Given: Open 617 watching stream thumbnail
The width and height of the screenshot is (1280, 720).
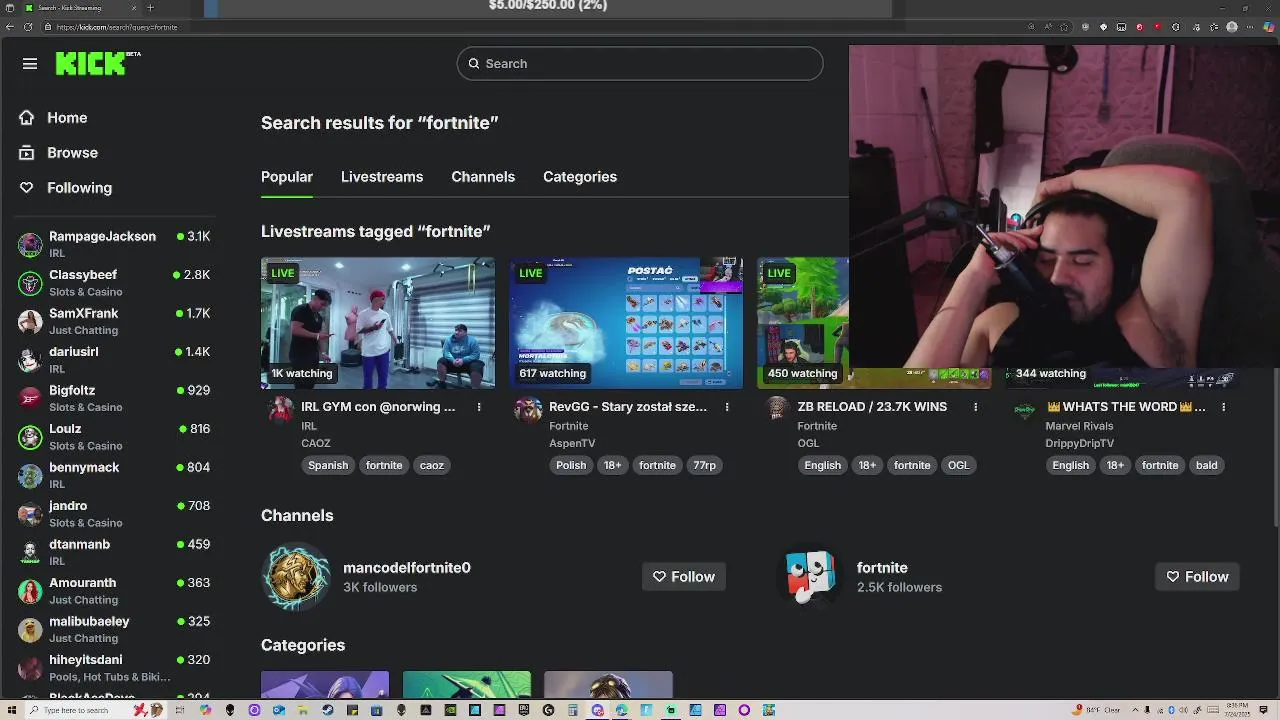Looking at the screenshot, I should click(626, 323).
